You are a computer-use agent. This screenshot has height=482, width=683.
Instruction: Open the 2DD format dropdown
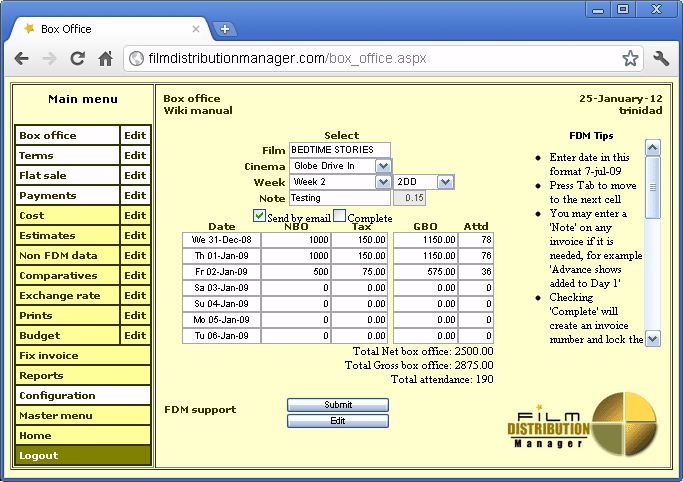coord(446,182)
